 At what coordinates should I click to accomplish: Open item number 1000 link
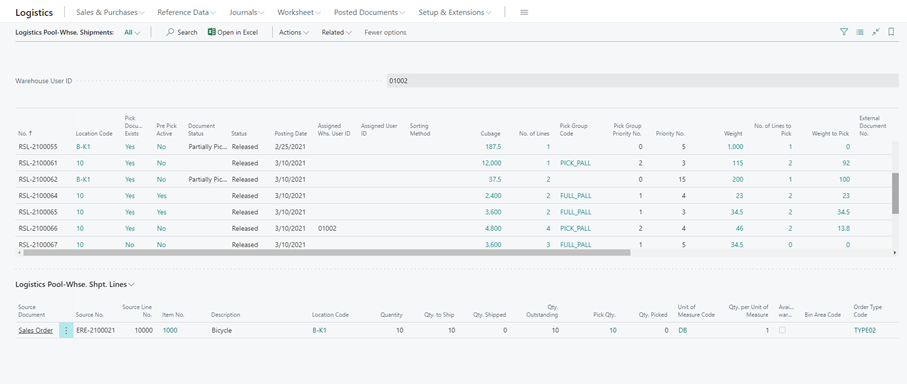[169, 330]
